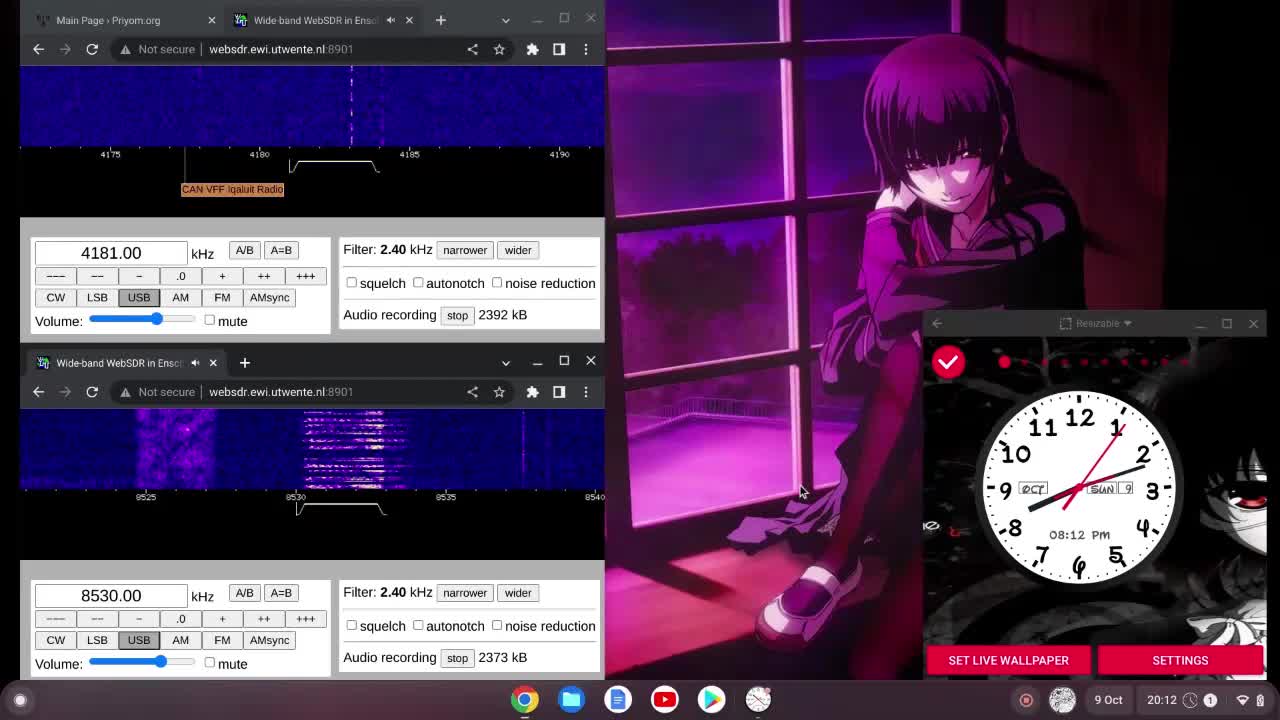
Task: Click the CAN VFF Iqaluit Radio label
Action: [x=232, y=189]
